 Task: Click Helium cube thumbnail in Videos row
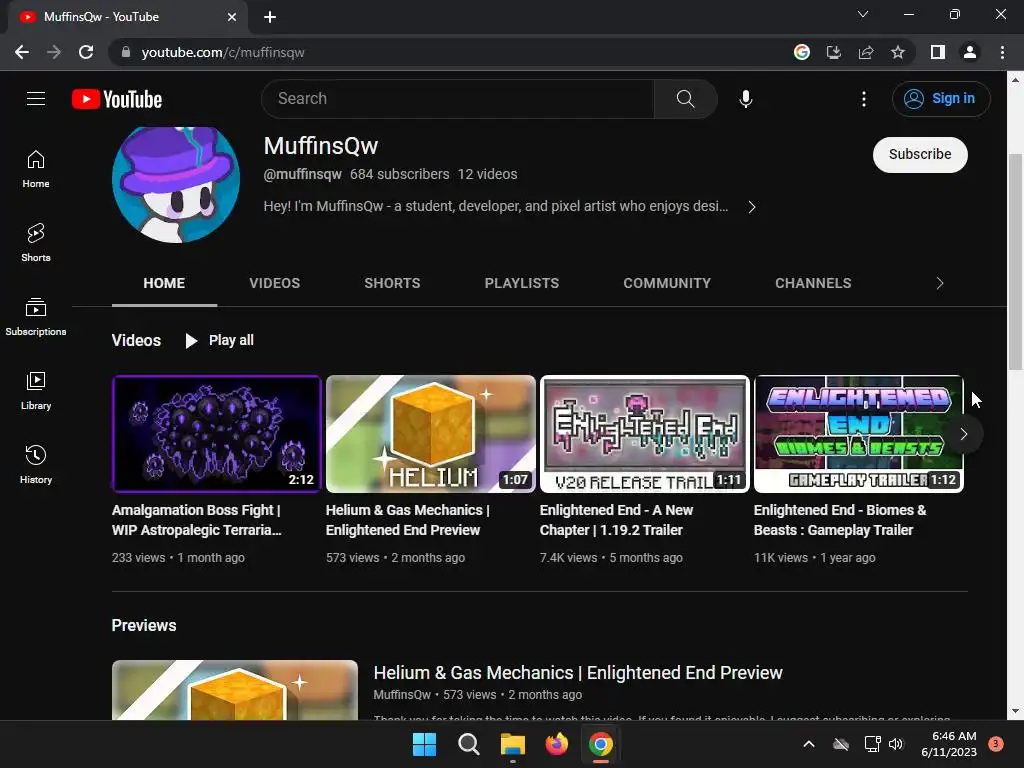[430, 434]
